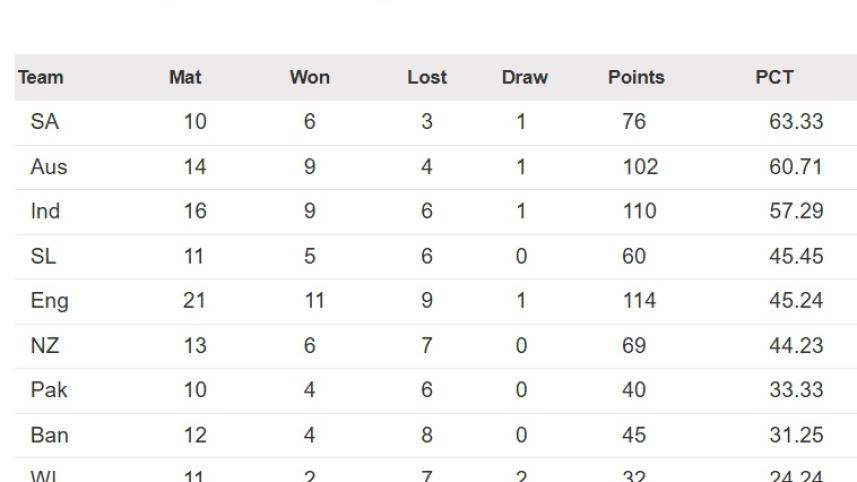Click England's points value 114
Screen dimensions: 857x482
(x=639, y=301)
